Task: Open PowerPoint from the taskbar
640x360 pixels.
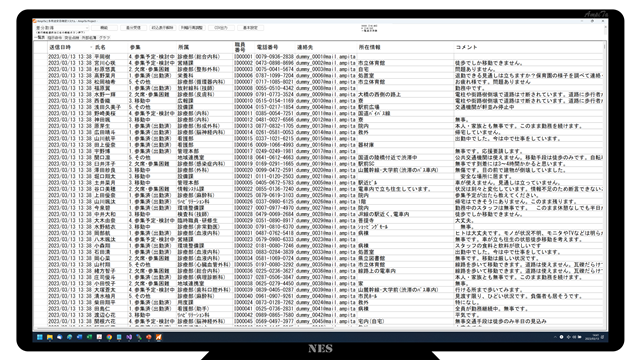Action: (x=149, y=337)
